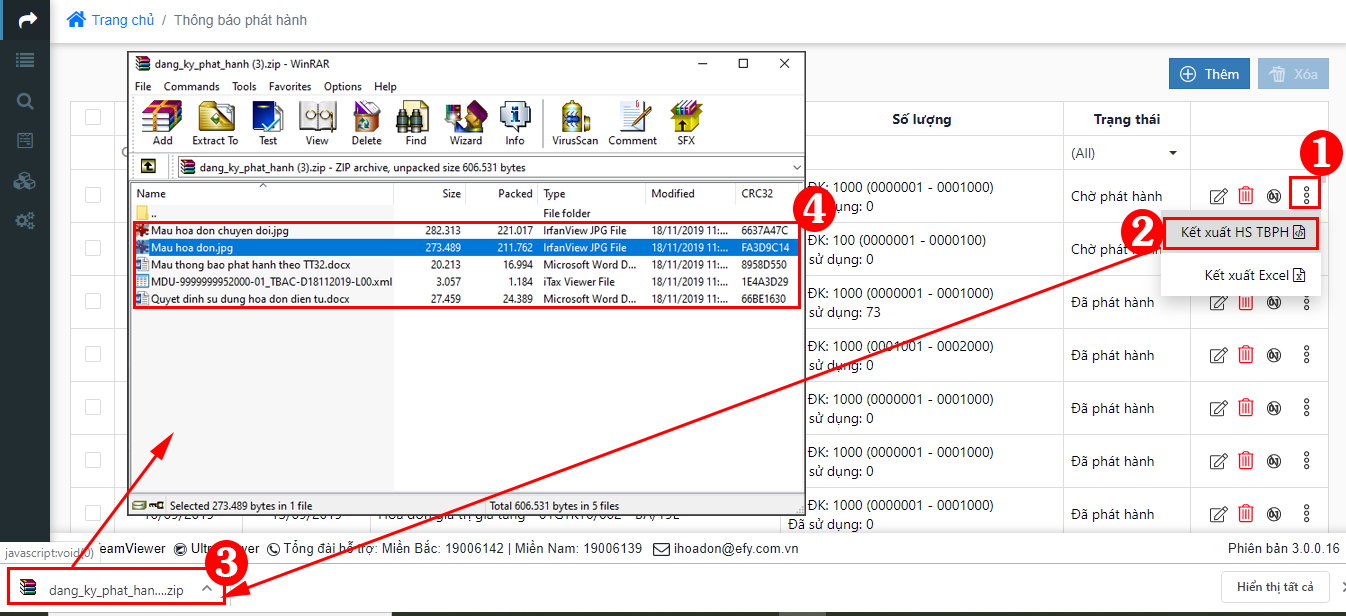Open the WinRAR Wizard icon
The height and width of the screenshot is (616, 1346).
tap(465, 123)
